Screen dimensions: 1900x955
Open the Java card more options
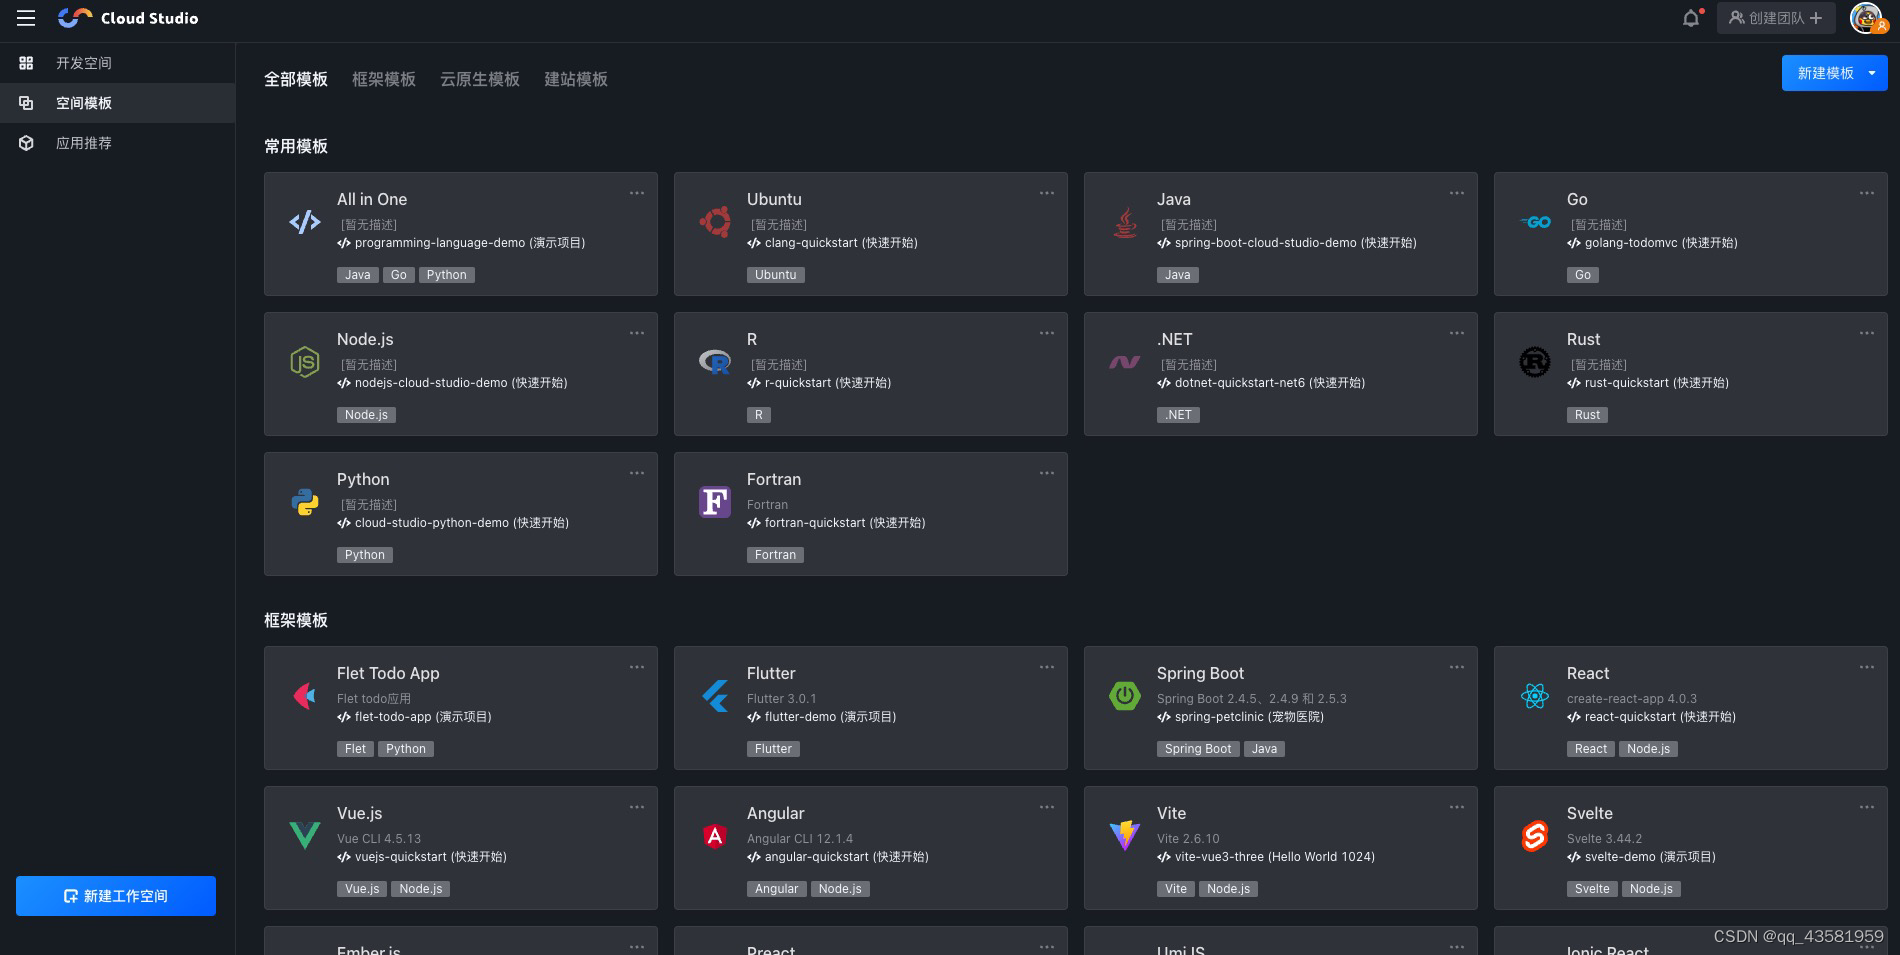click(1457, 193)
